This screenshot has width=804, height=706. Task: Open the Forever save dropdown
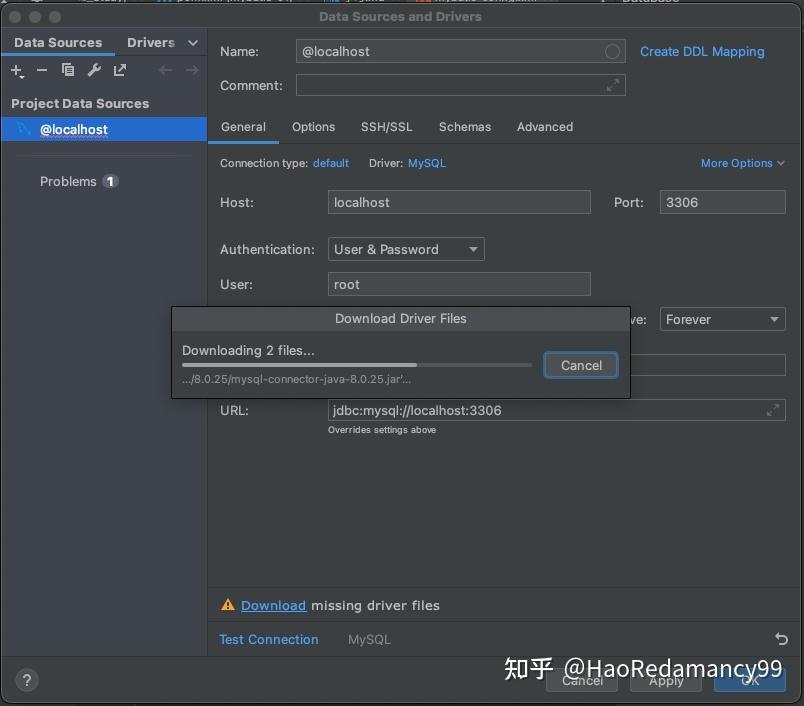[x=722, y=319]
